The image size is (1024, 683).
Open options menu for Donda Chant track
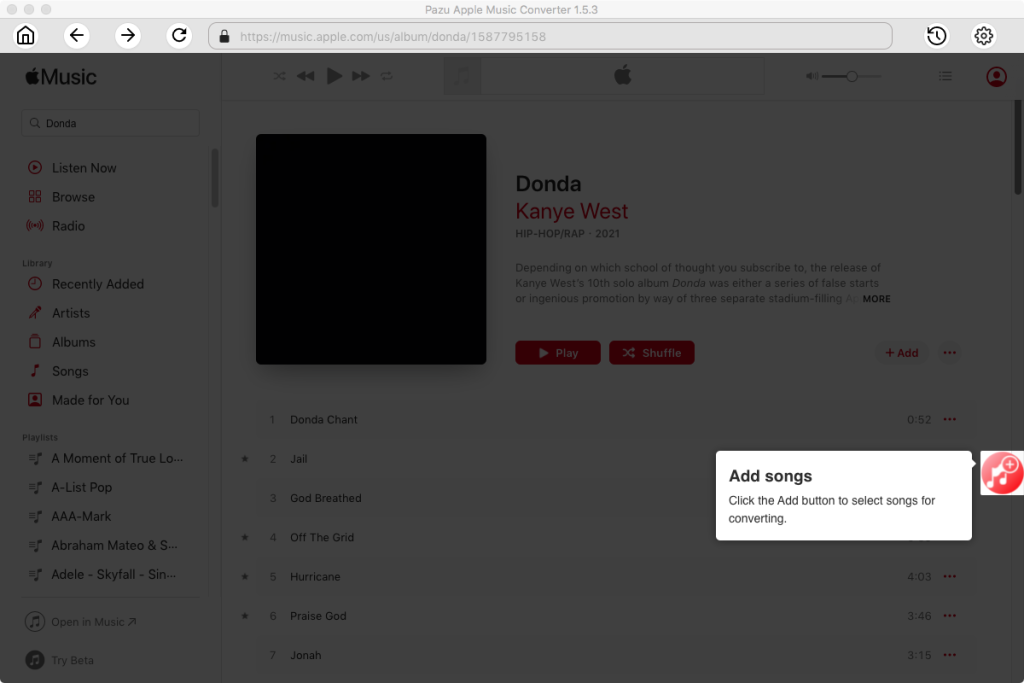click(949, 420)
